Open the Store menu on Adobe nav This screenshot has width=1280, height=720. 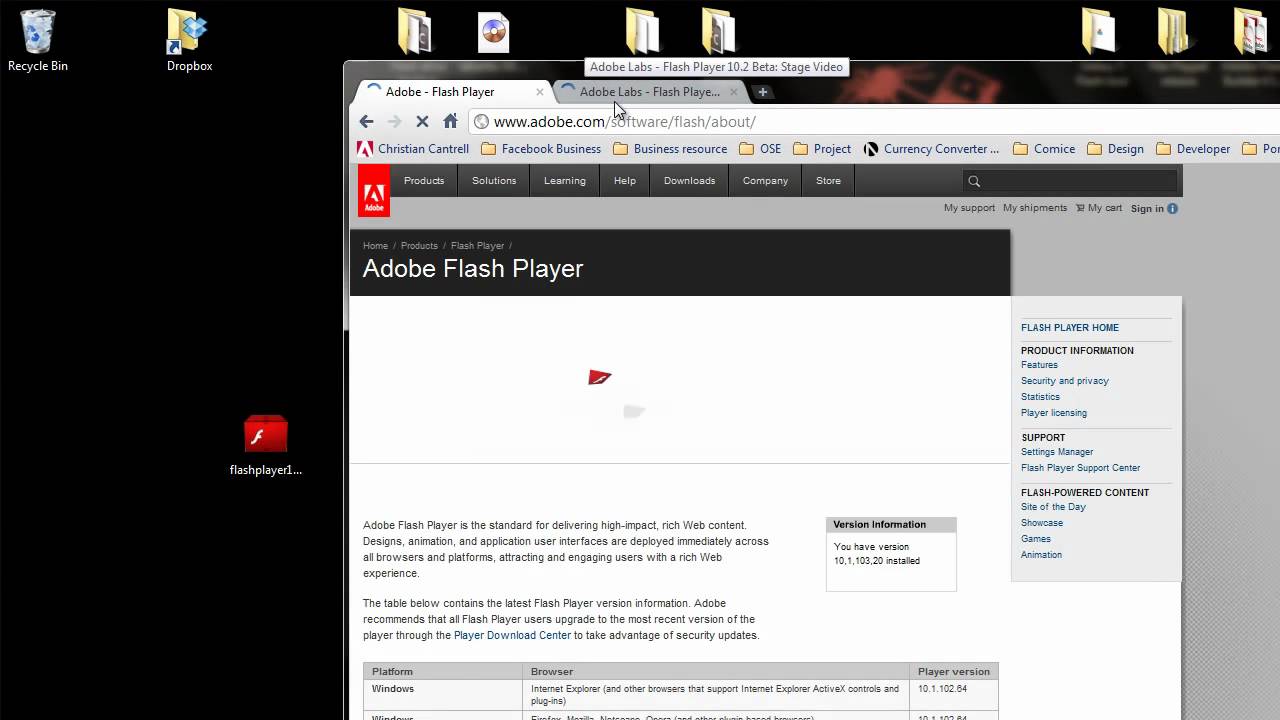[x=829, y=181]
